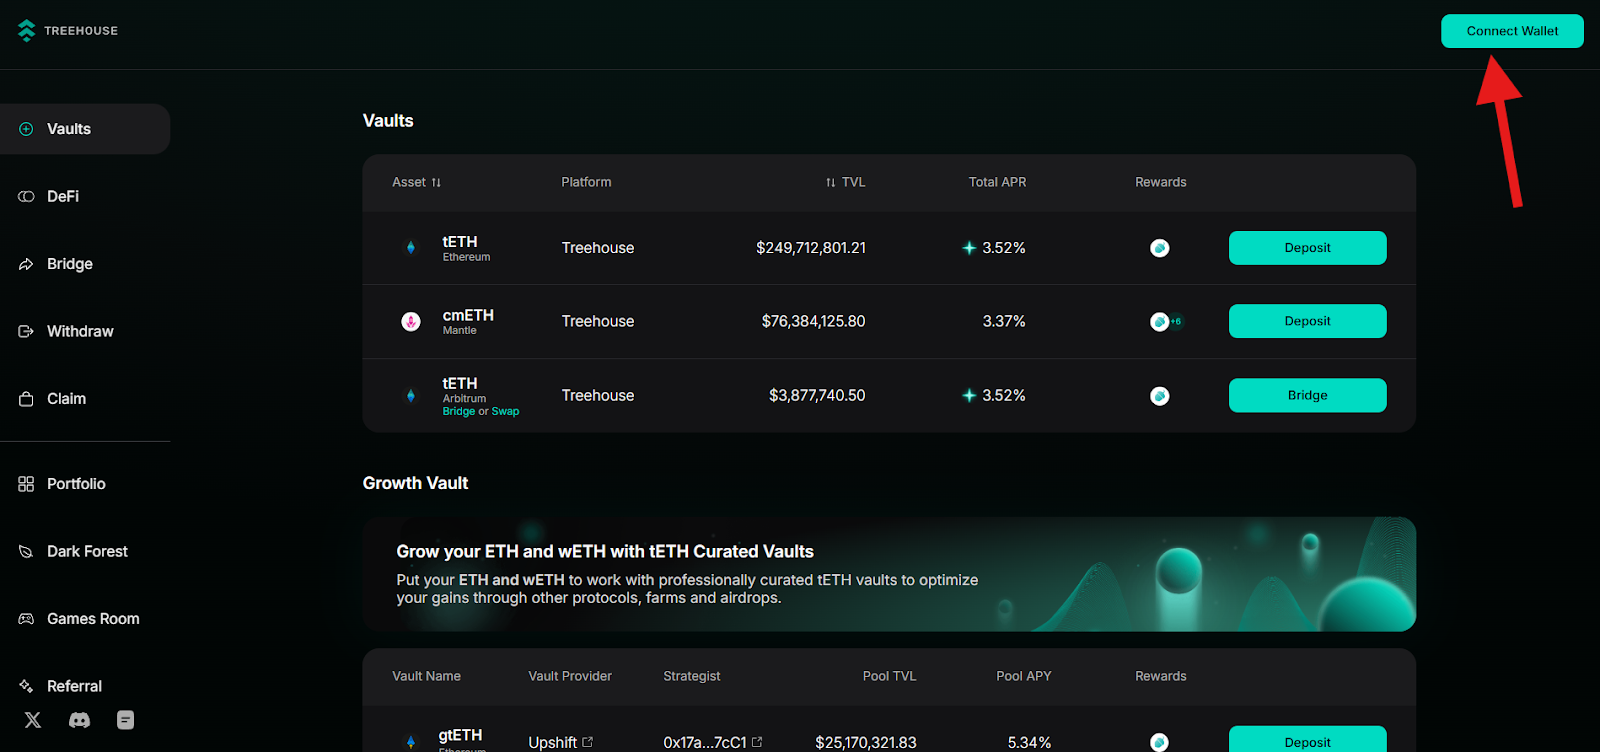Screen dimensions: 1600x752
Task: Click the Platform column header
Action: coord(586,182)
